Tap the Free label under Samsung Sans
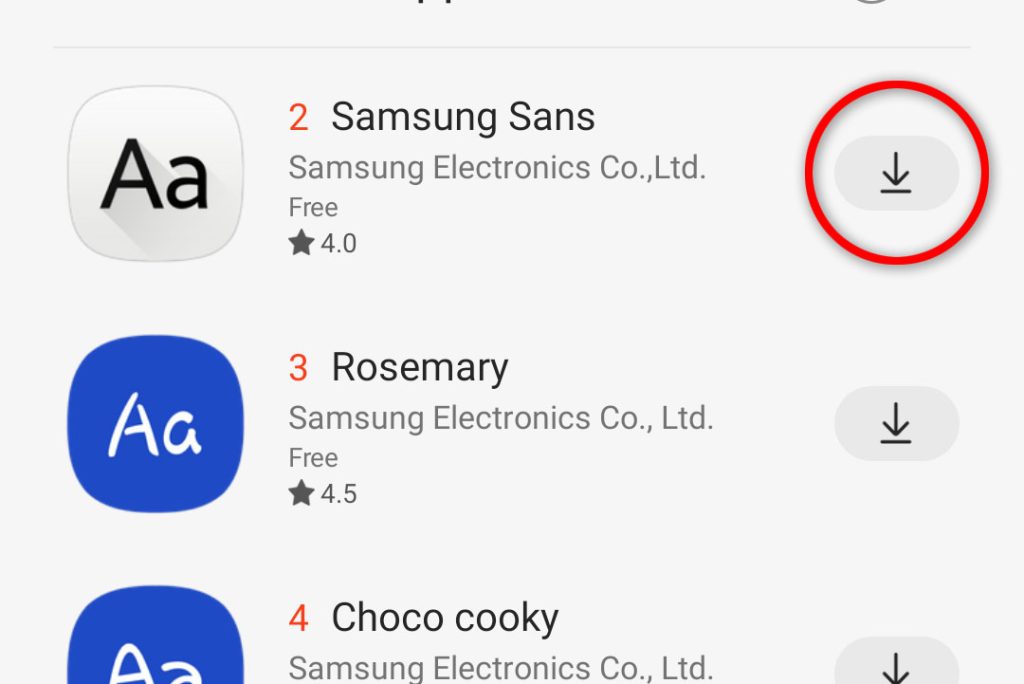Image resolution: width=1024 pixels, height=684 pixels. point(313,208)
